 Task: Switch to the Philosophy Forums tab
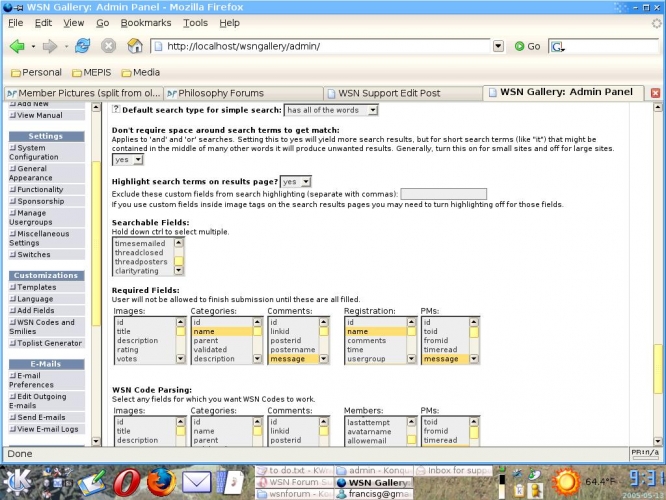[x=236, y=93]
